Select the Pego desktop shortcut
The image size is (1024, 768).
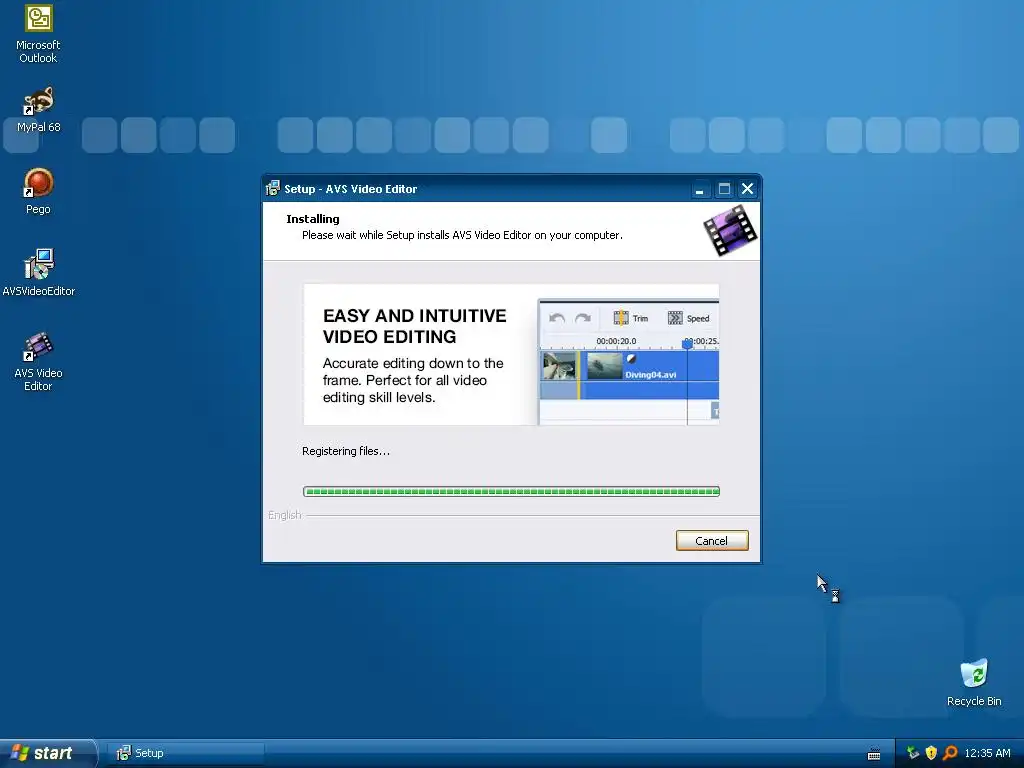pyautogui.click(x=38, y=191)
